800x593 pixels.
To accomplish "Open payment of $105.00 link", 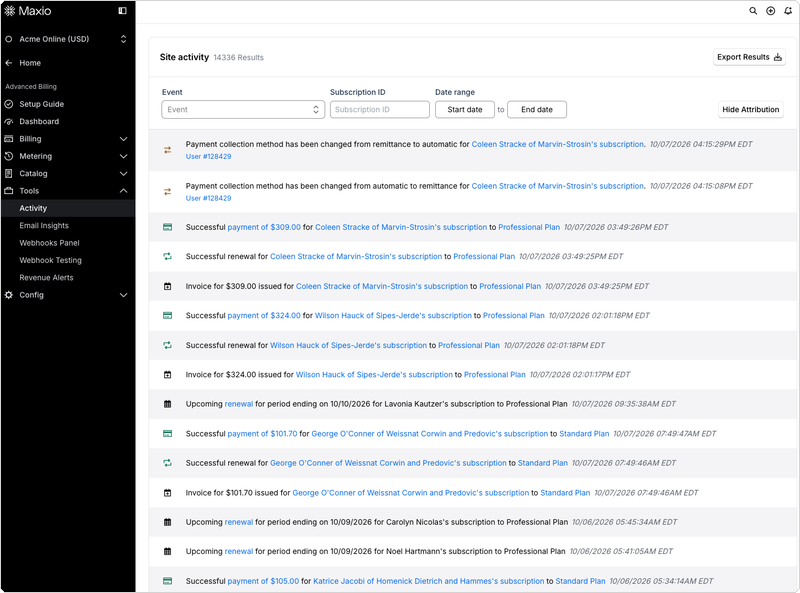I will tap(263, 581).
